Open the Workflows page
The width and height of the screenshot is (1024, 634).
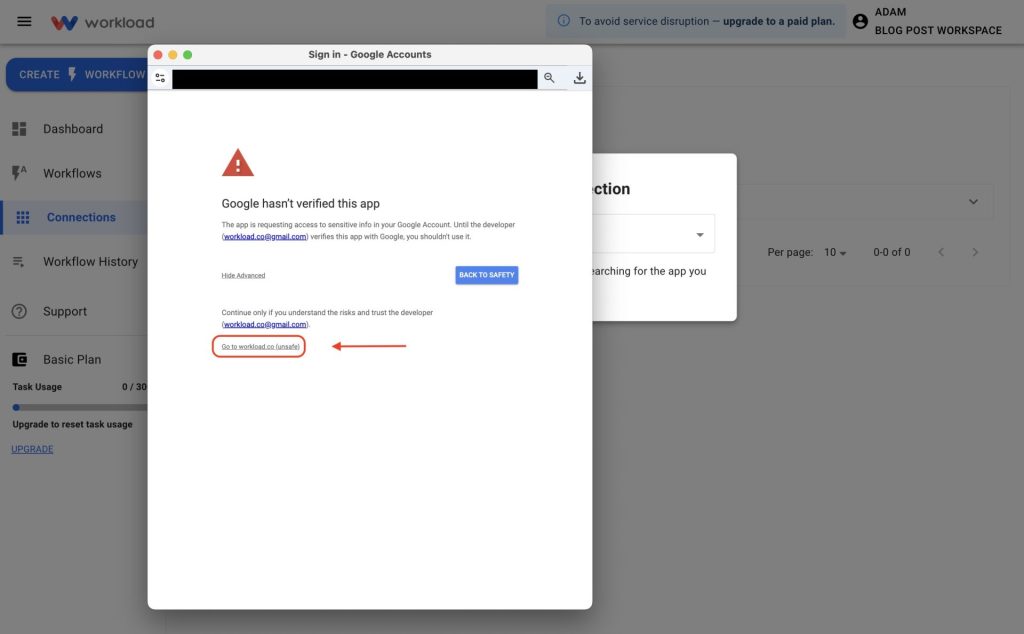pos(73,173)
